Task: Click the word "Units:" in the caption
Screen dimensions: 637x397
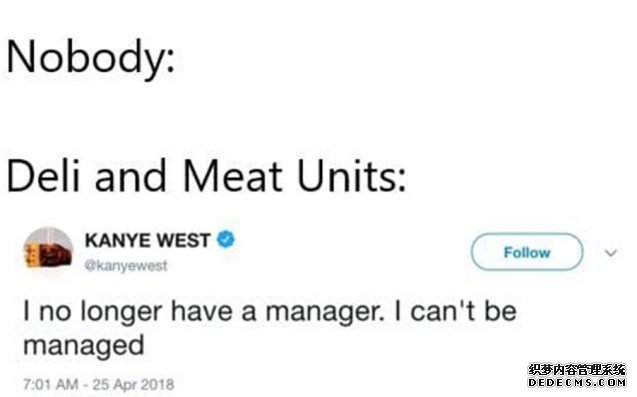Action: click(351, 175)
